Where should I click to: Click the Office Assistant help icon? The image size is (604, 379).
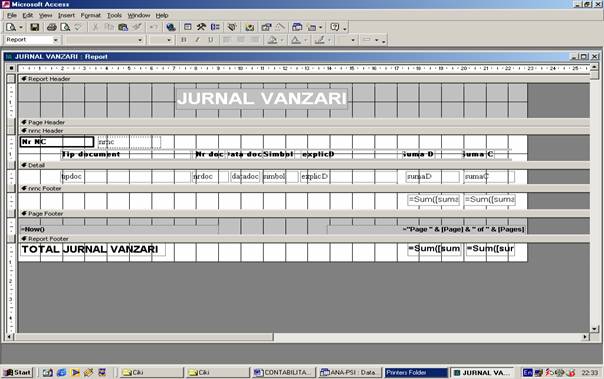click(x=335, y=27)
